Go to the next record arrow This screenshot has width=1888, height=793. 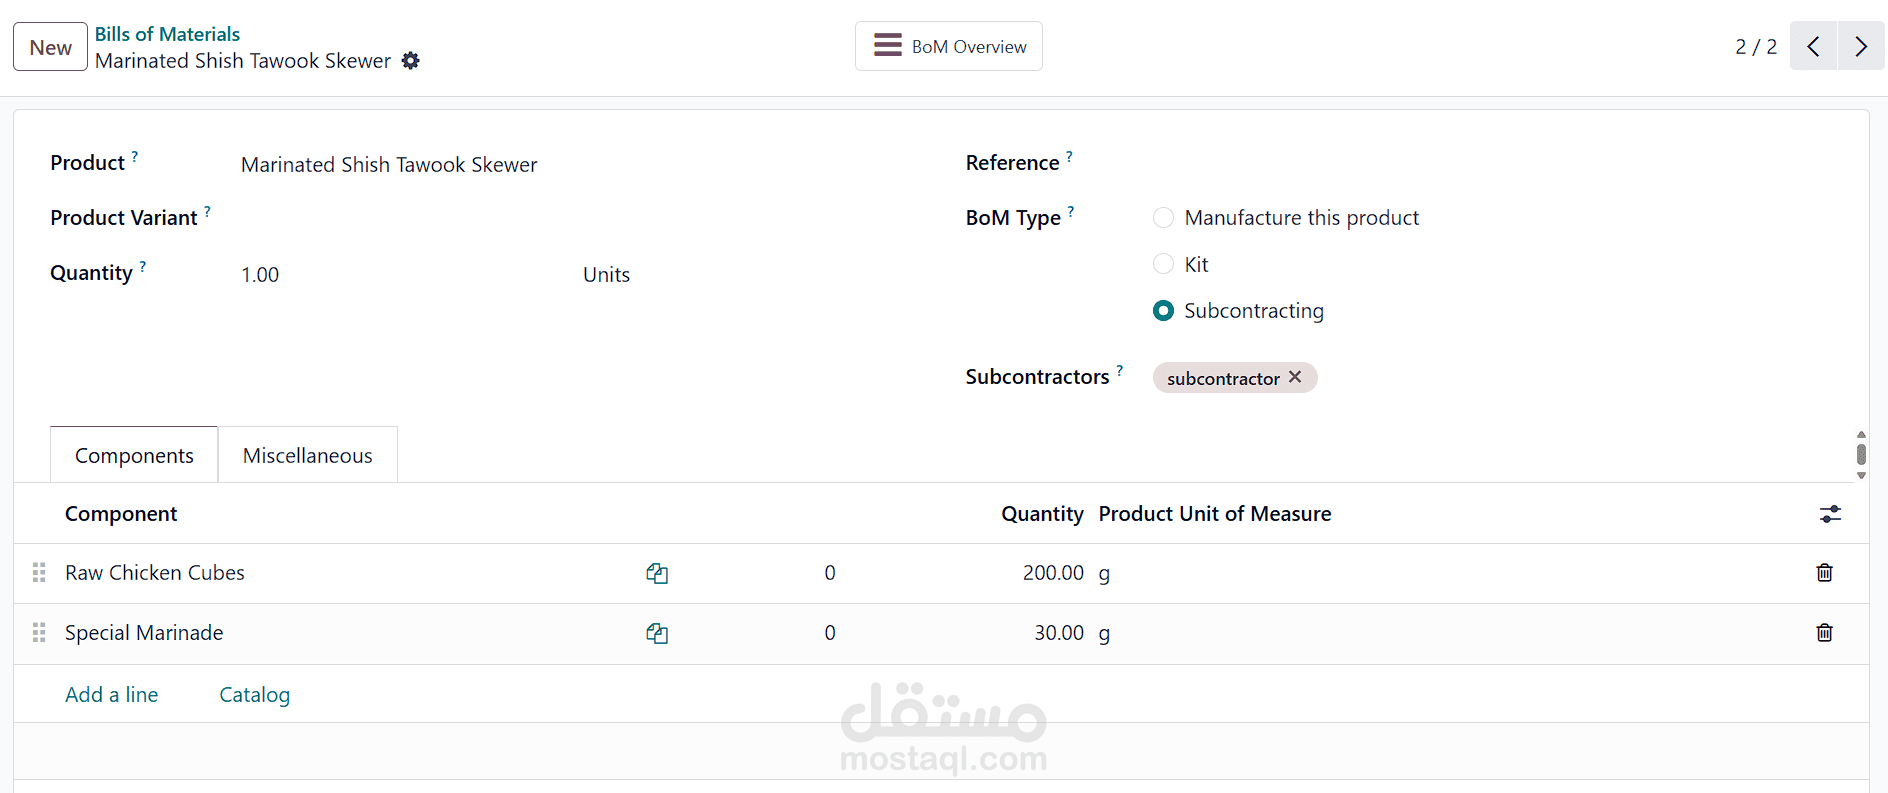pos(1861,47)
